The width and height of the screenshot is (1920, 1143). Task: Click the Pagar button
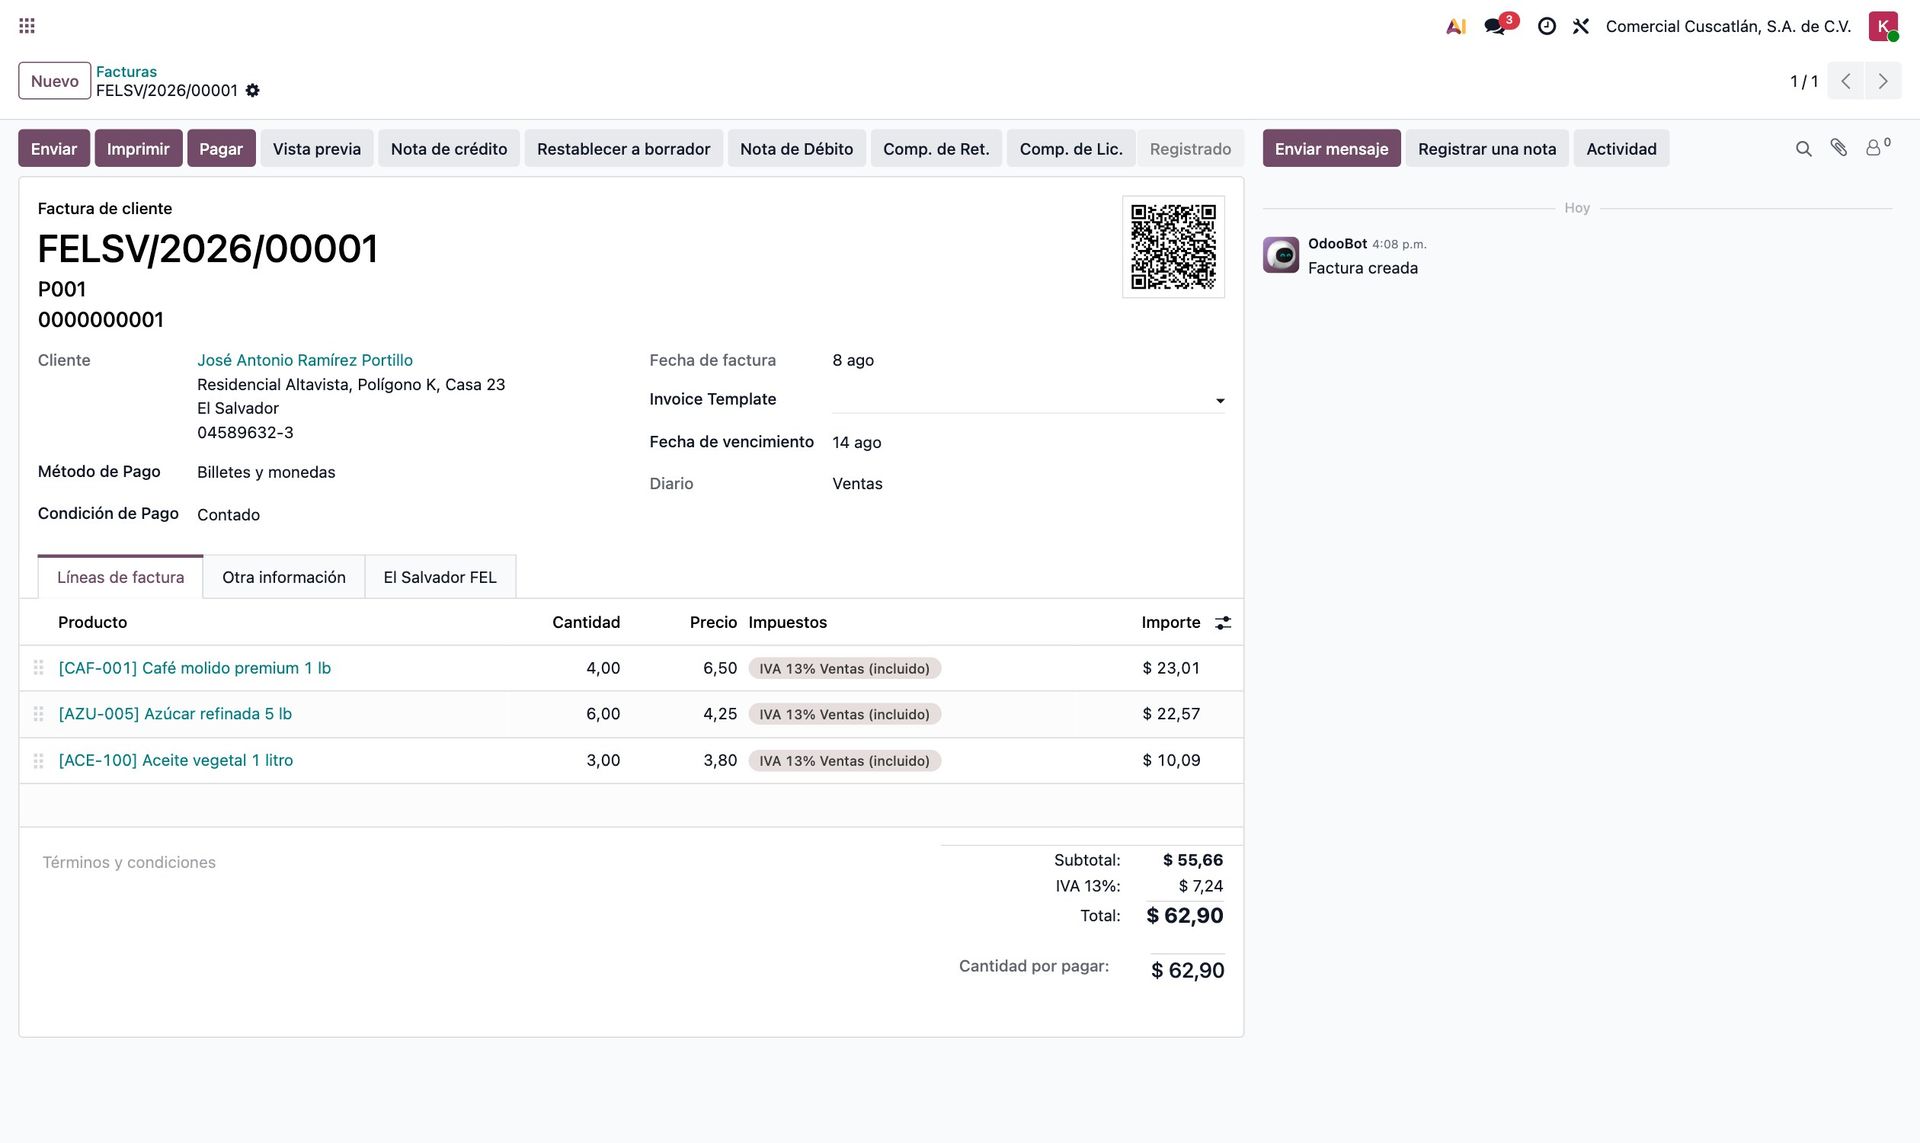(x=221, y=149)
